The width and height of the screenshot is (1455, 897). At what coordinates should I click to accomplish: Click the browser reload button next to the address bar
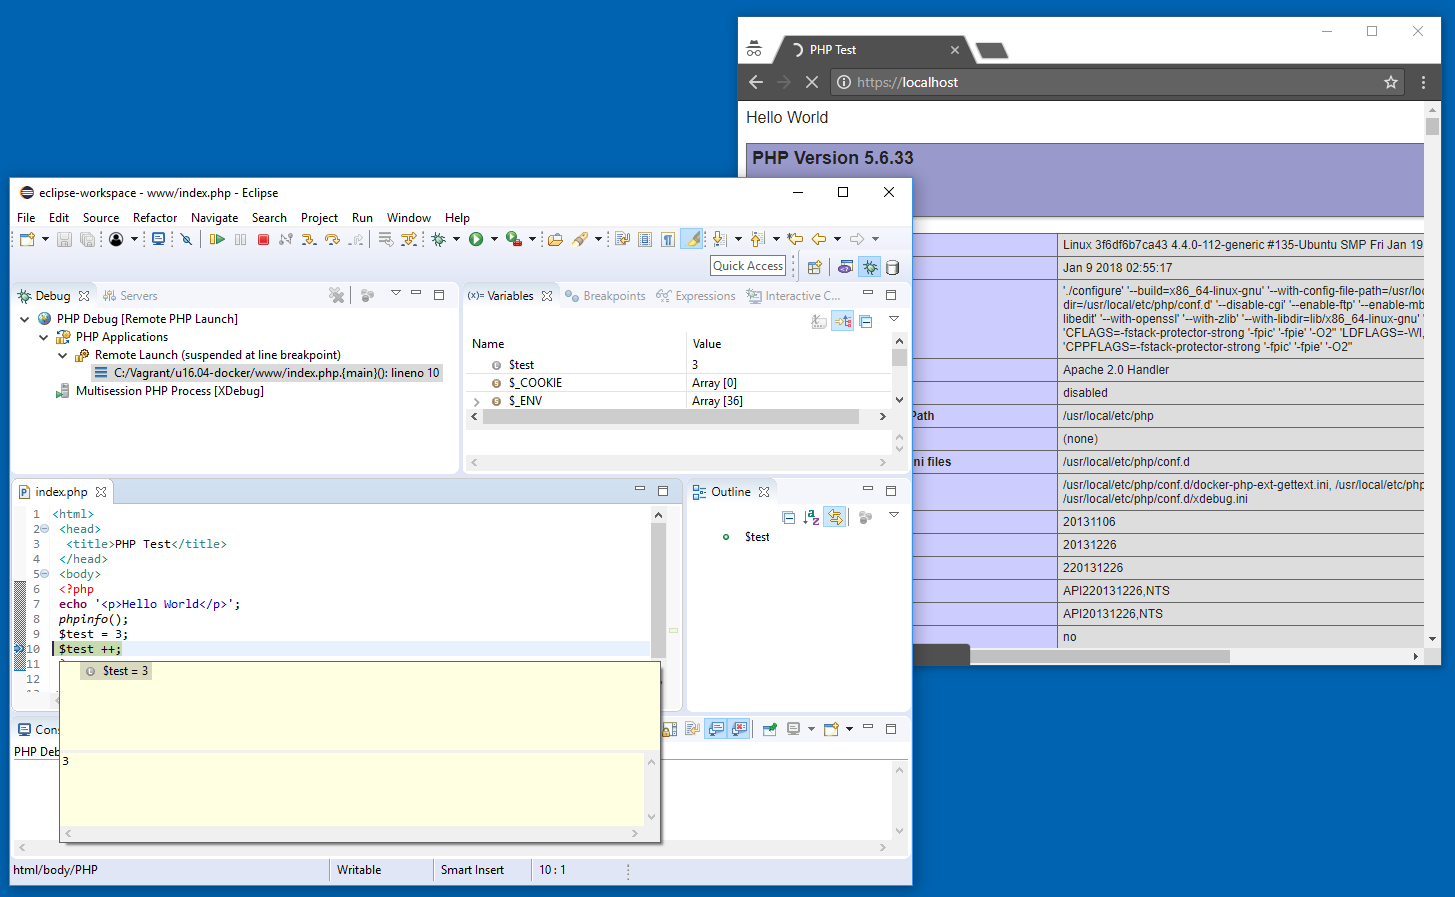(x=811, y=82)
